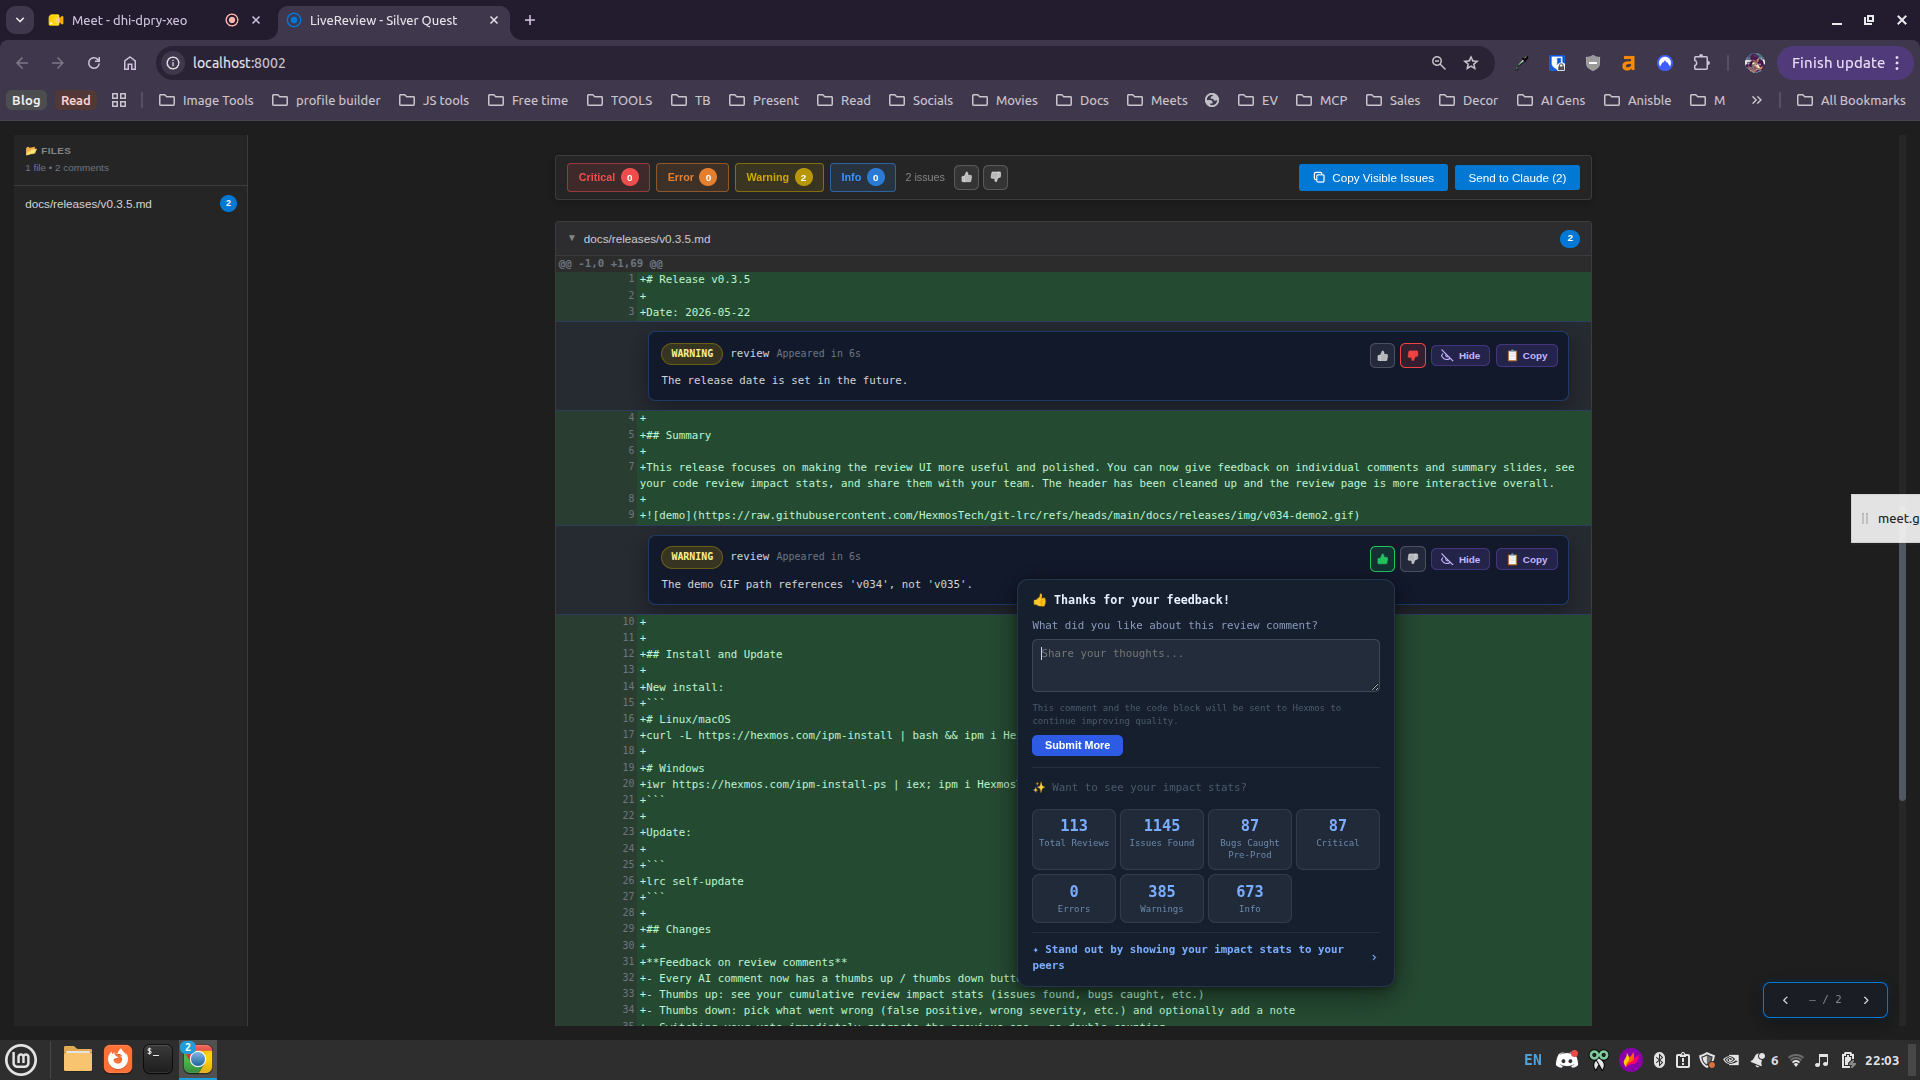Copy the 'demo GIF path' warning comment
Viewport: 1920px width, 1080px height.
coord(1526,559)
